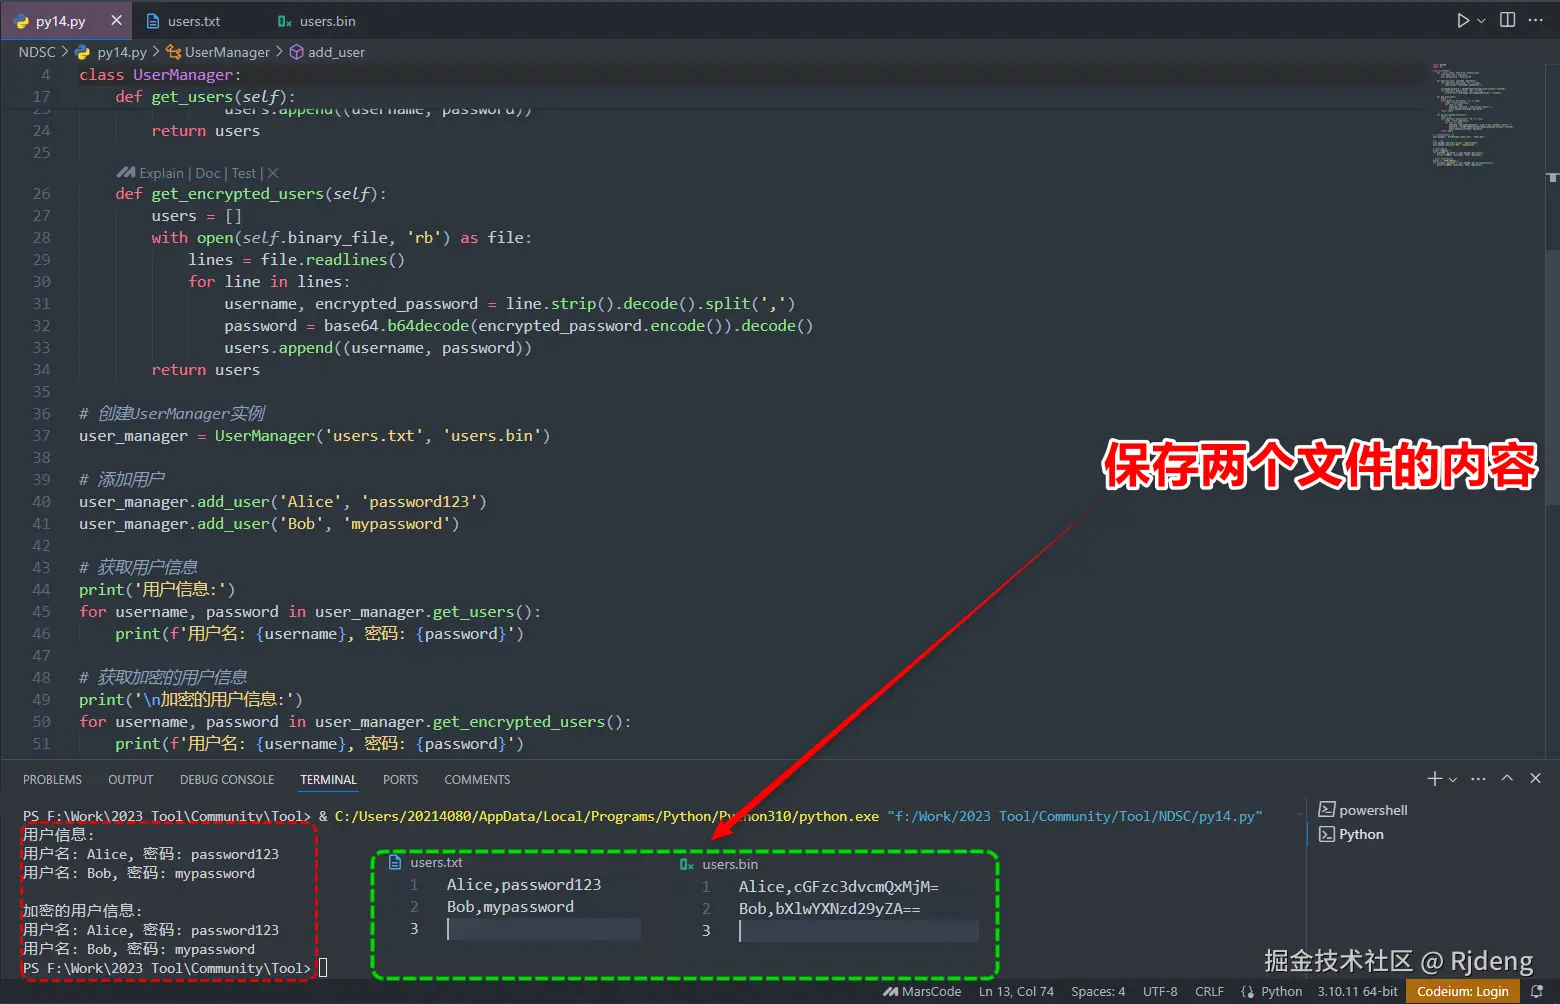The height and width of the screenshot is (1004, 1560).
Task: Select the powershell terminal instance
Action: coord(1363,810)
